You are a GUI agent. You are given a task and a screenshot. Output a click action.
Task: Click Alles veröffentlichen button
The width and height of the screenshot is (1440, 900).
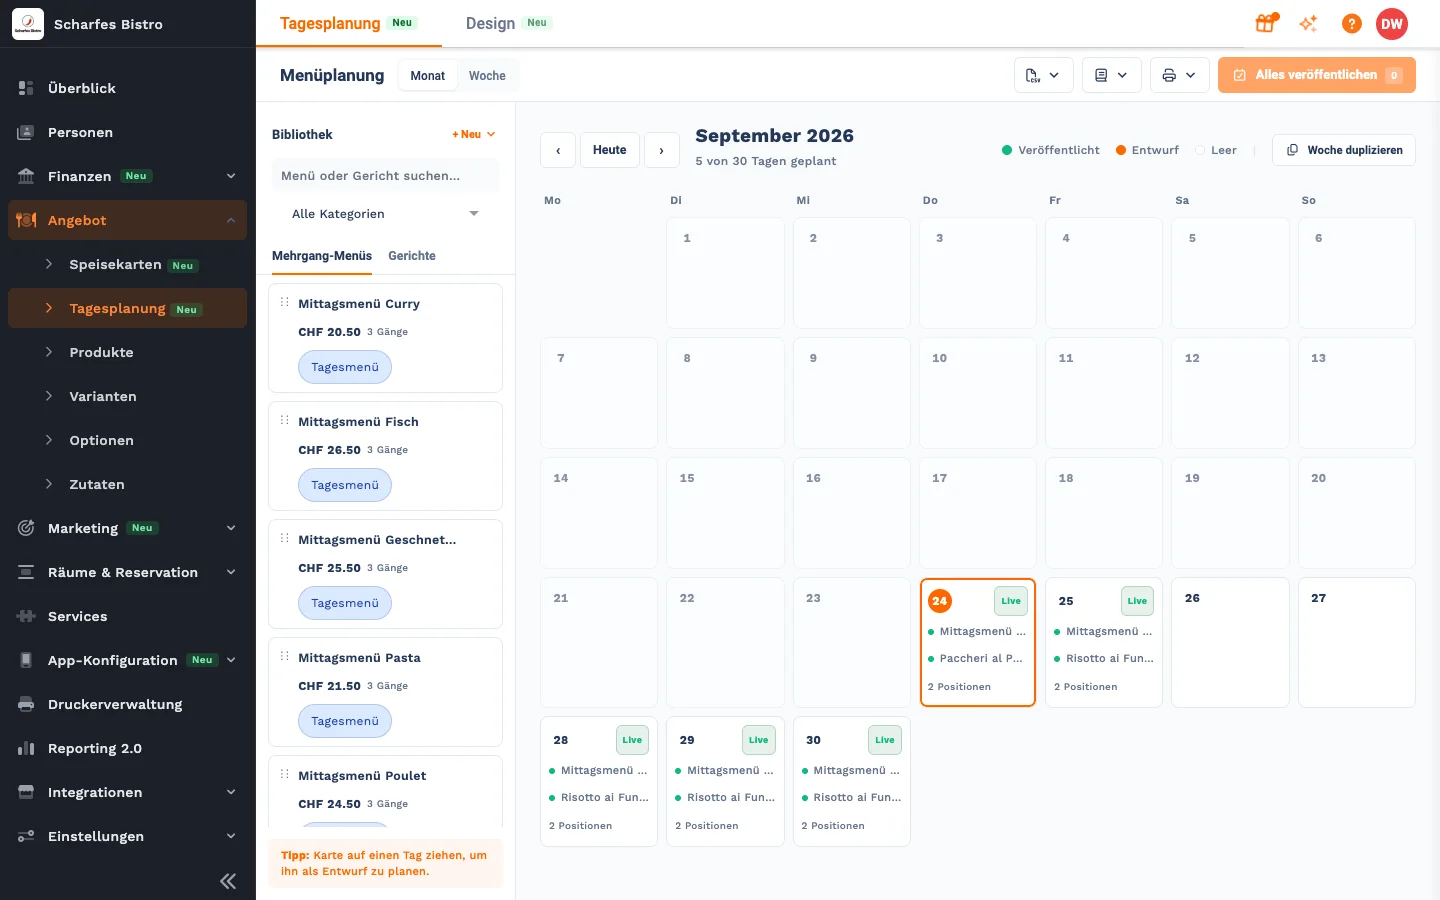point(1317,75)
